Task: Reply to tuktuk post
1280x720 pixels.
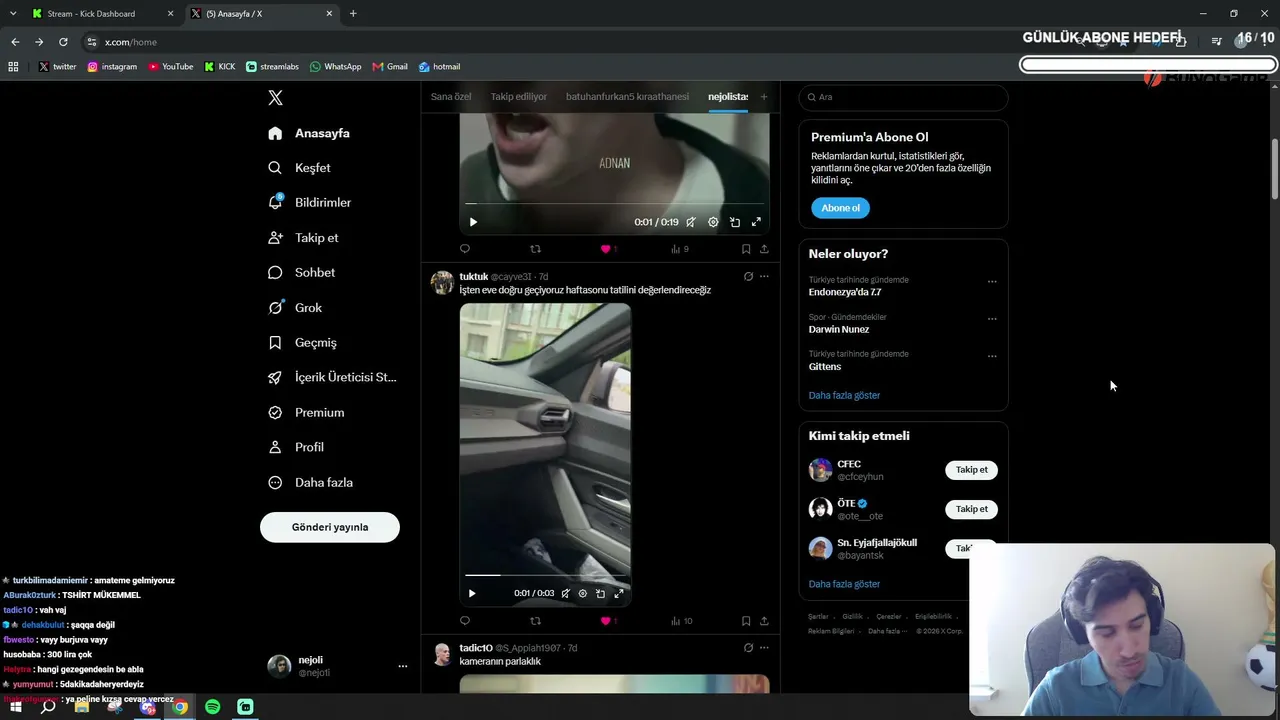Action: point(465,621)
